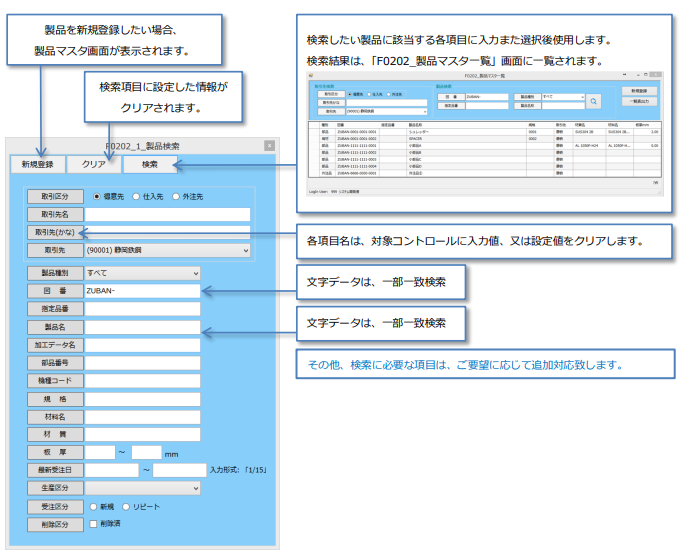Click the 取引区分 label button
This screenshot has width=687, height=551.
pos(55,197)
